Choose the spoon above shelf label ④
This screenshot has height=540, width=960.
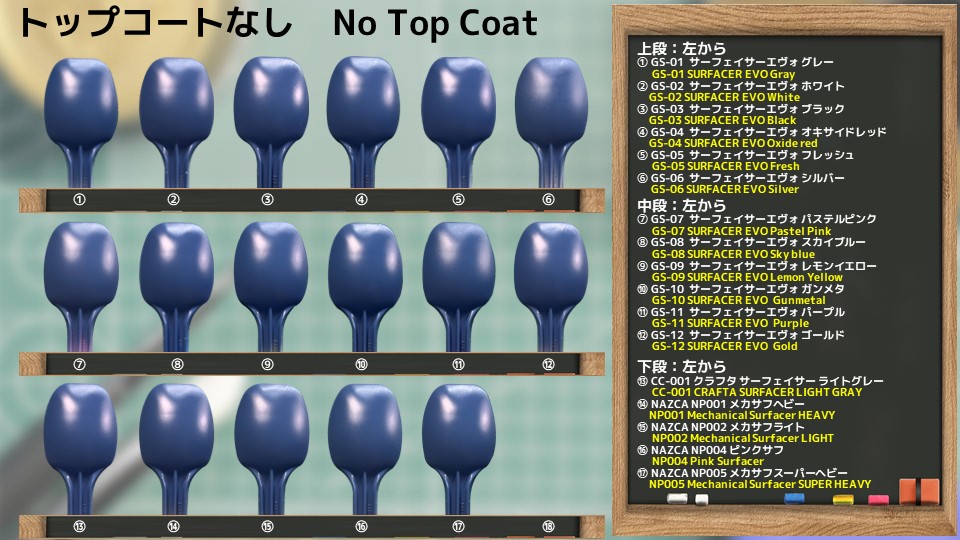coord(365,122)
